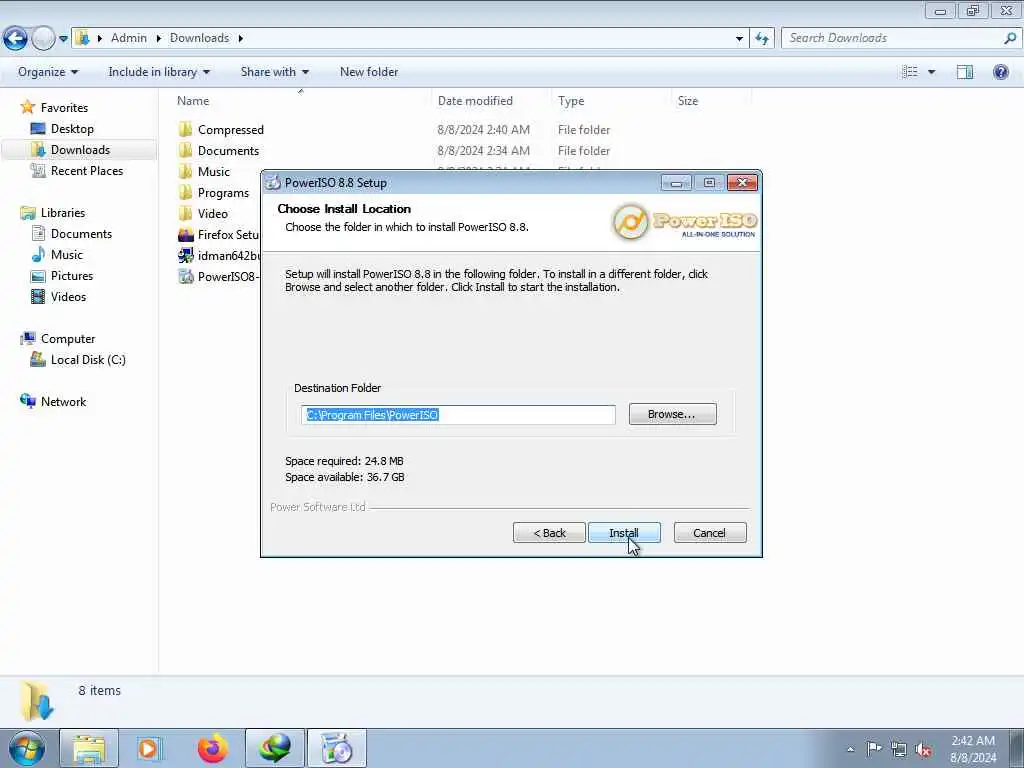Viewport: 1024px width, 768px height.
Task: Toggle the preview pane icon
Action: coord(965,72)
